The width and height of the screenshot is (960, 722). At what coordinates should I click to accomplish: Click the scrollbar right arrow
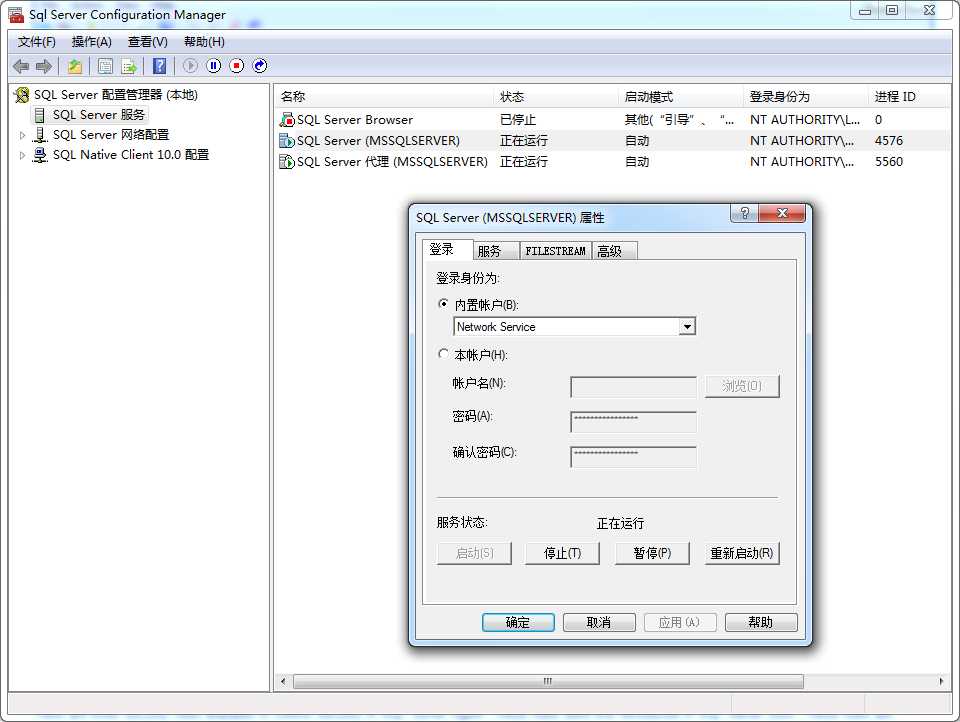coord(941,682)
